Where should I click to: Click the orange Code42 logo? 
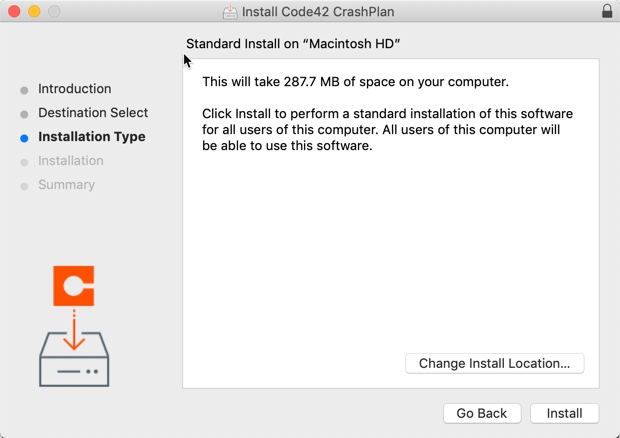pyautogui.click(x=74, y=286)
